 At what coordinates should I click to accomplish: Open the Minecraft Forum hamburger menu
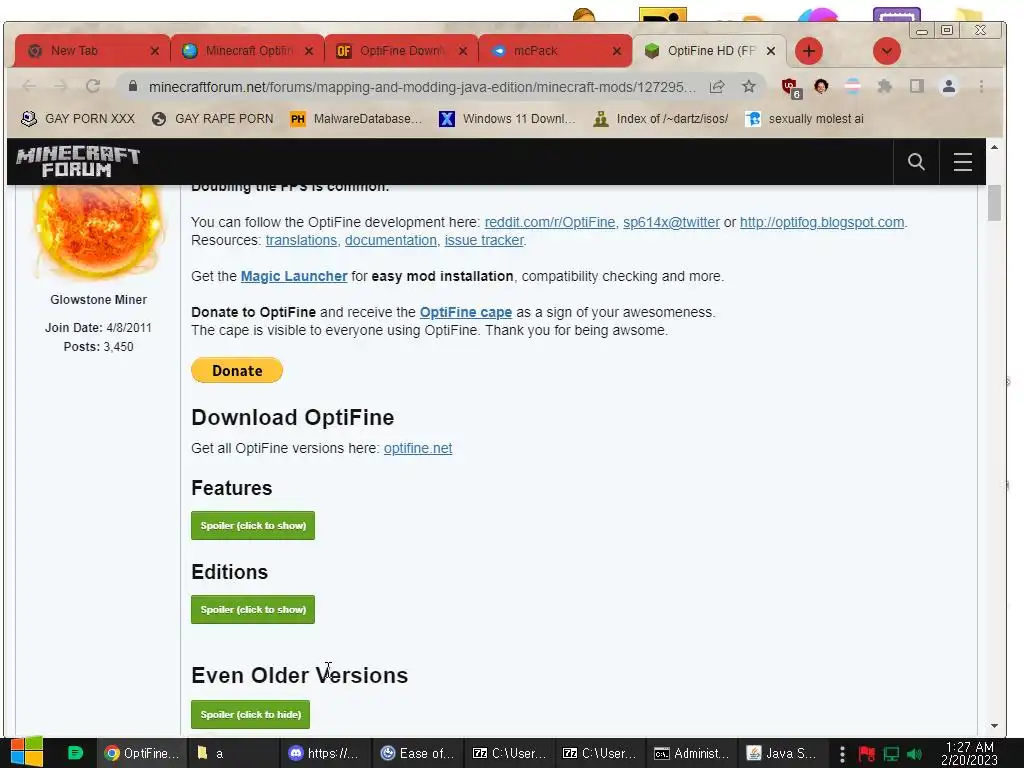click(x=963, y=161)
